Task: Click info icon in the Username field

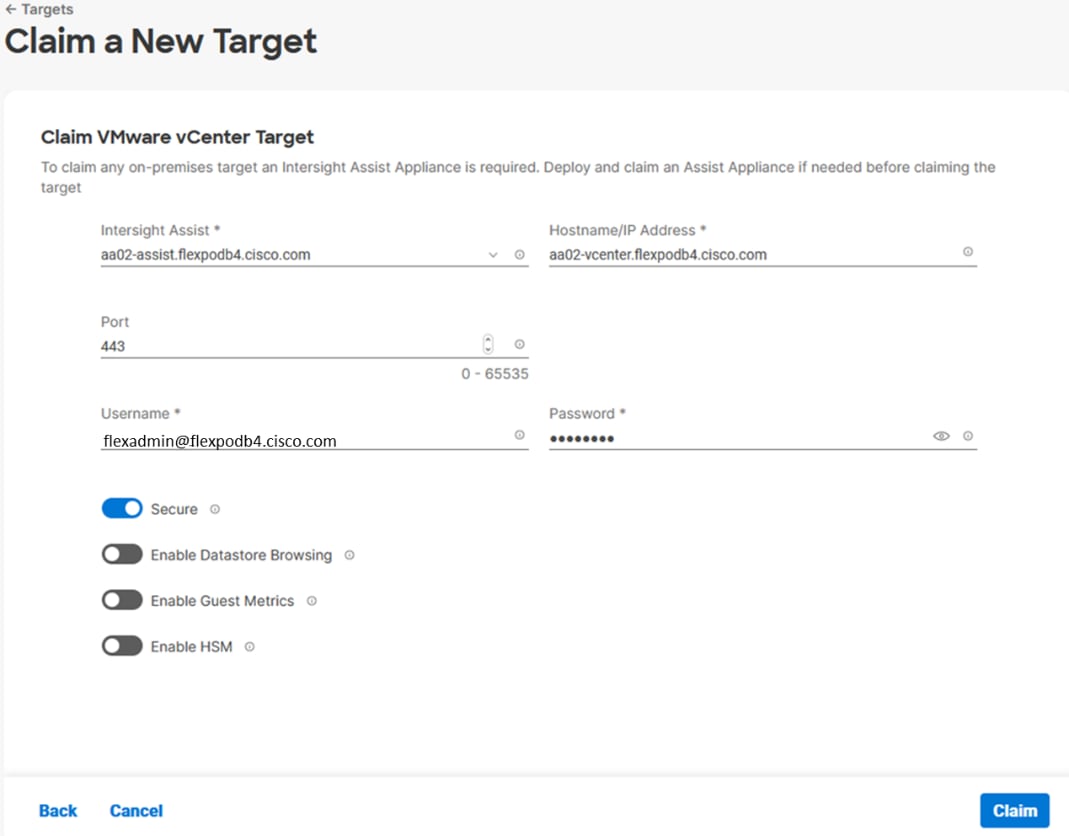Action: (x=520, y=435)
